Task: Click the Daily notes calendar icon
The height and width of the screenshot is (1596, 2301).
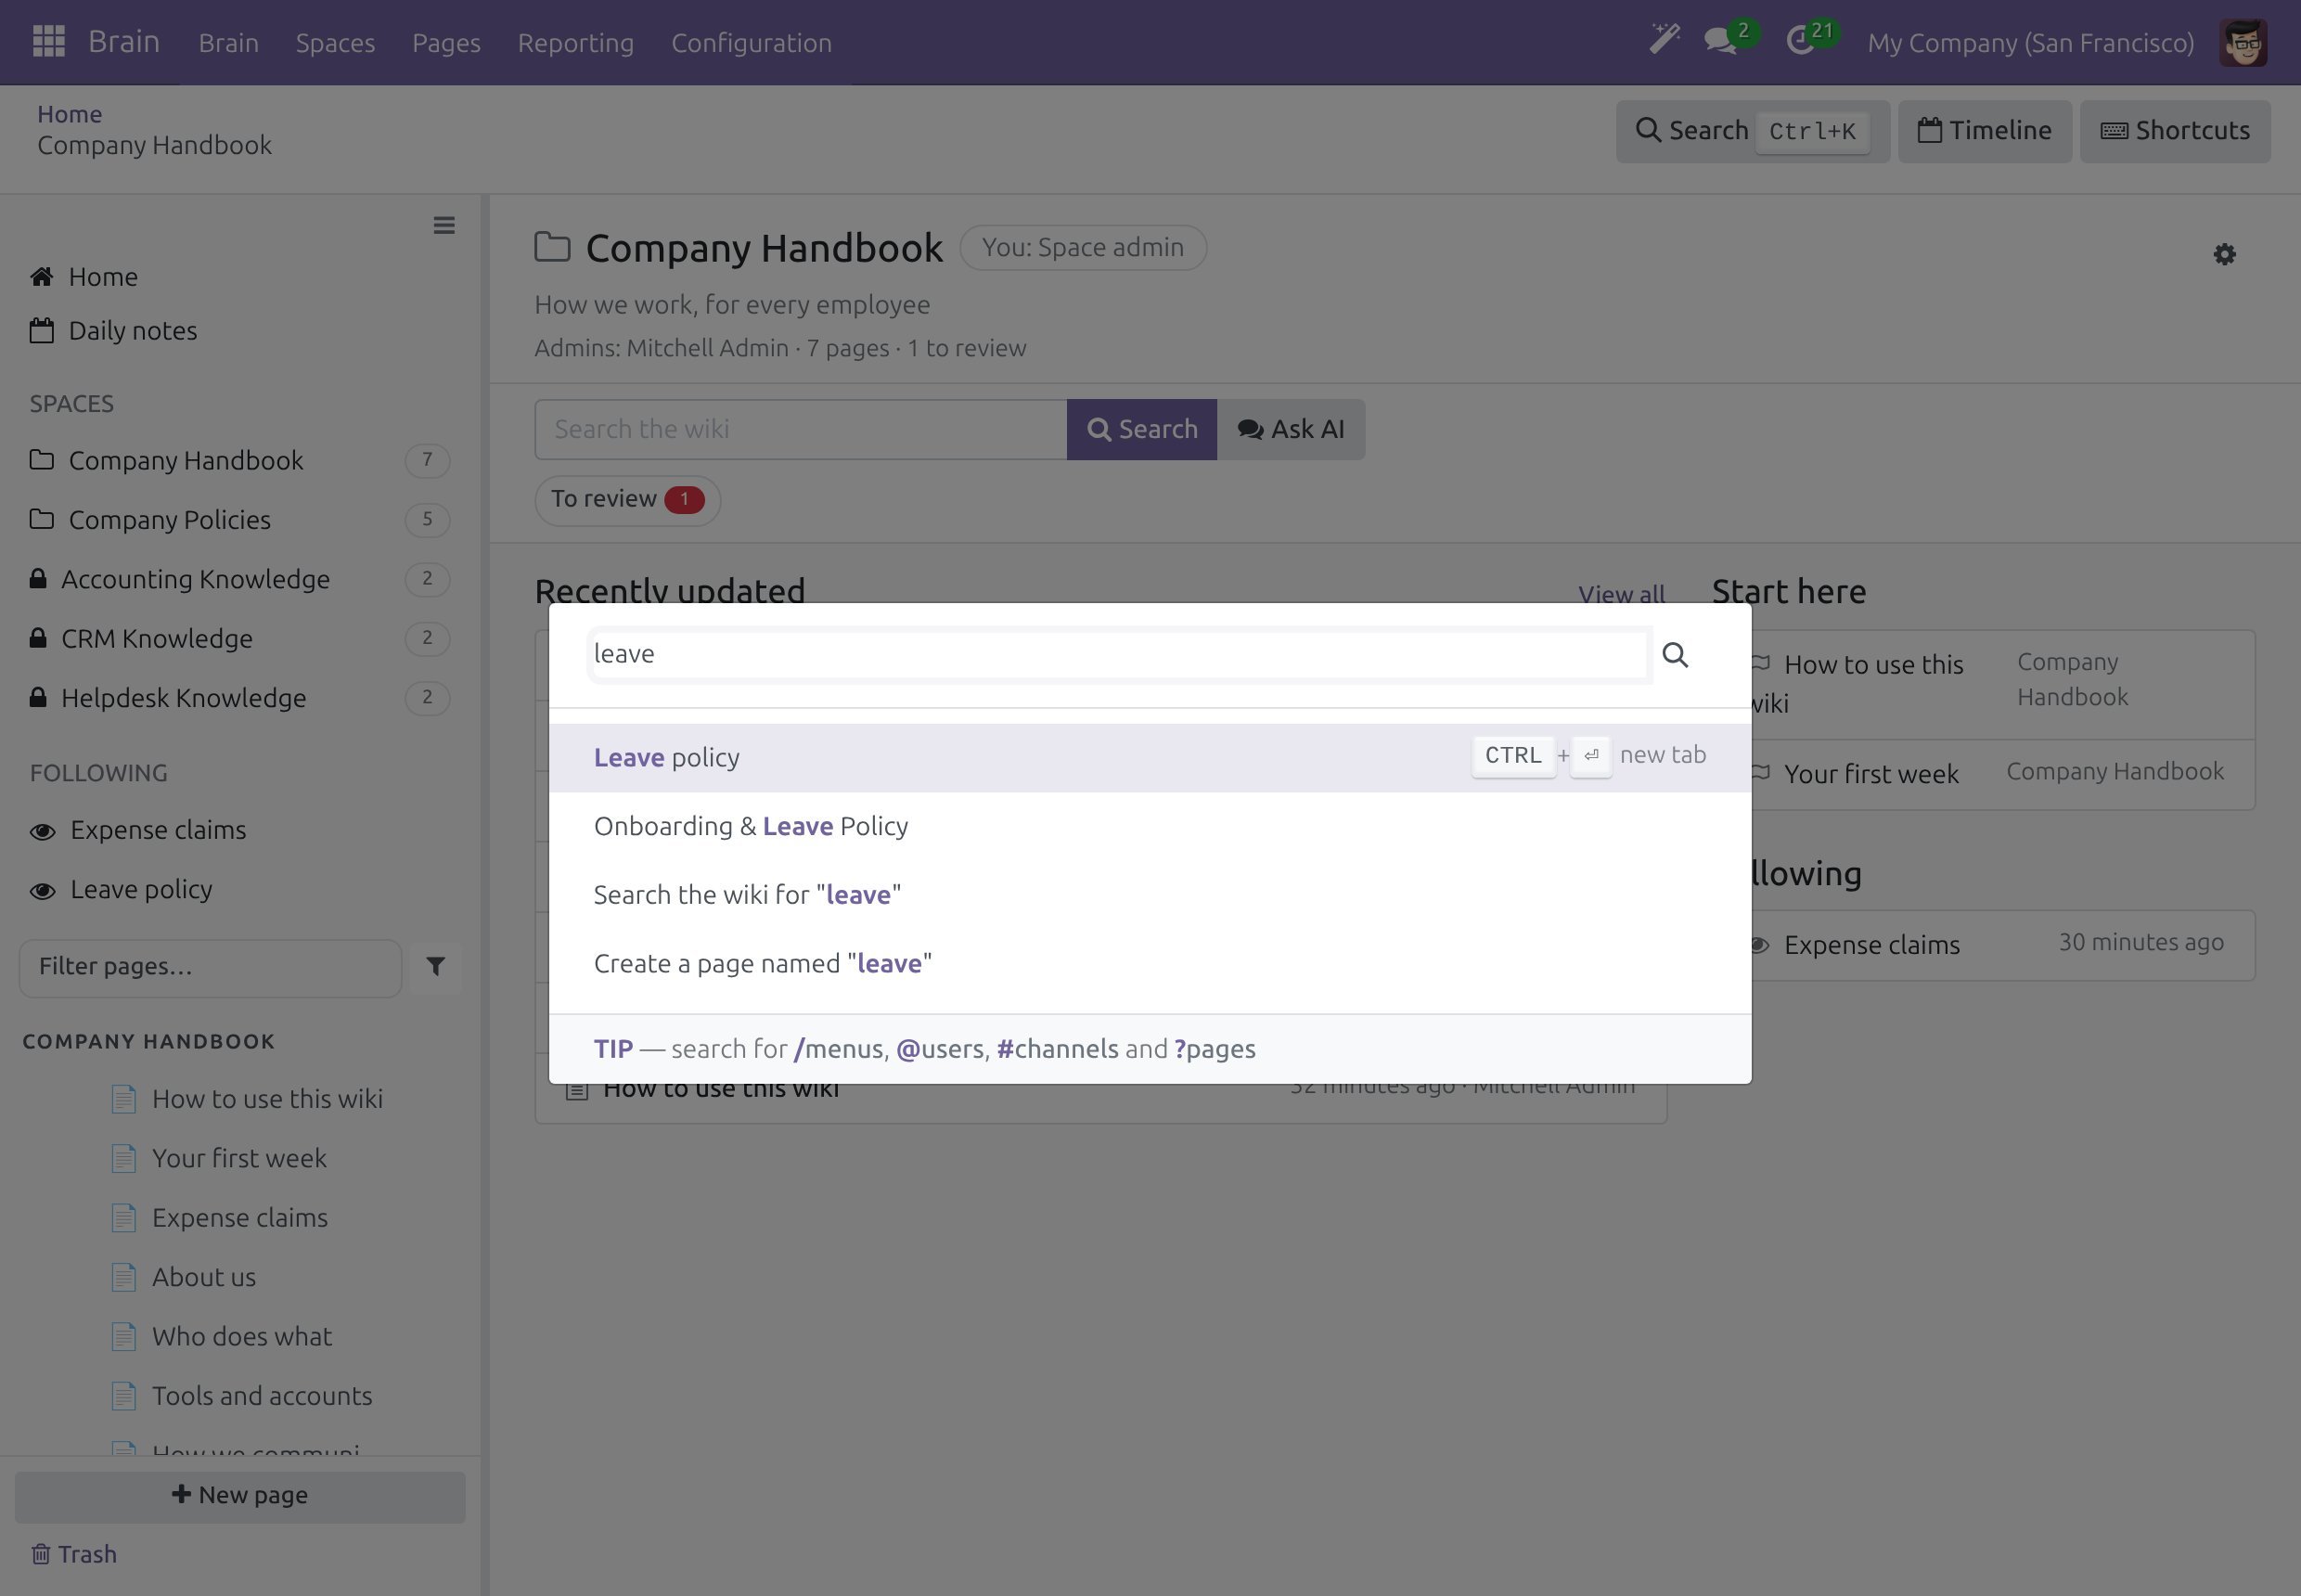Action: pos(41,330)
